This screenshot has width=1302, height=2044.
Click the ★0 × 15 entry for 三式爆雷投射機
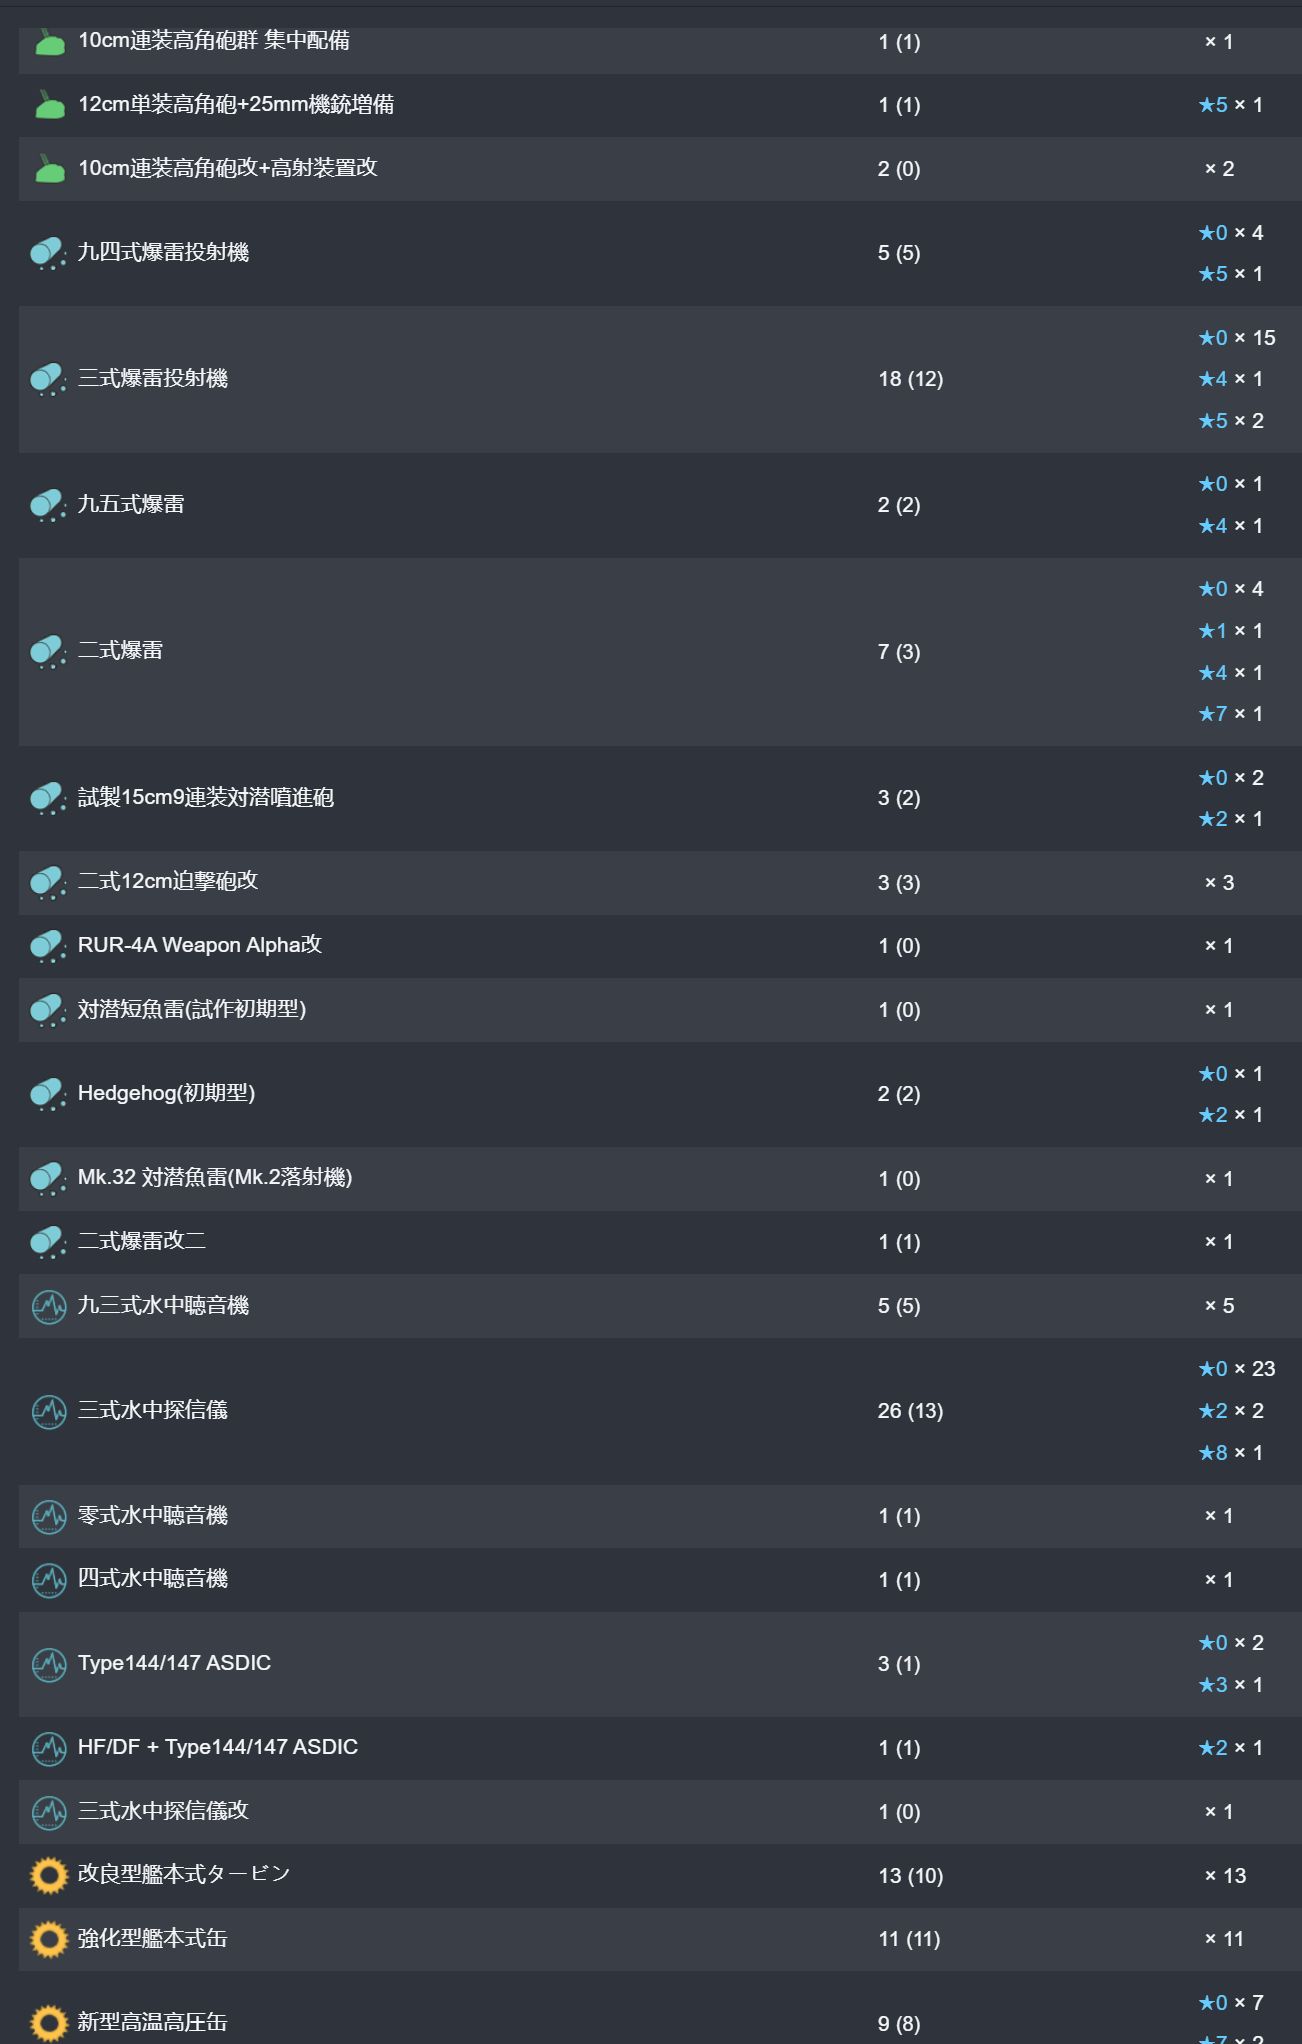point(1237,338)
